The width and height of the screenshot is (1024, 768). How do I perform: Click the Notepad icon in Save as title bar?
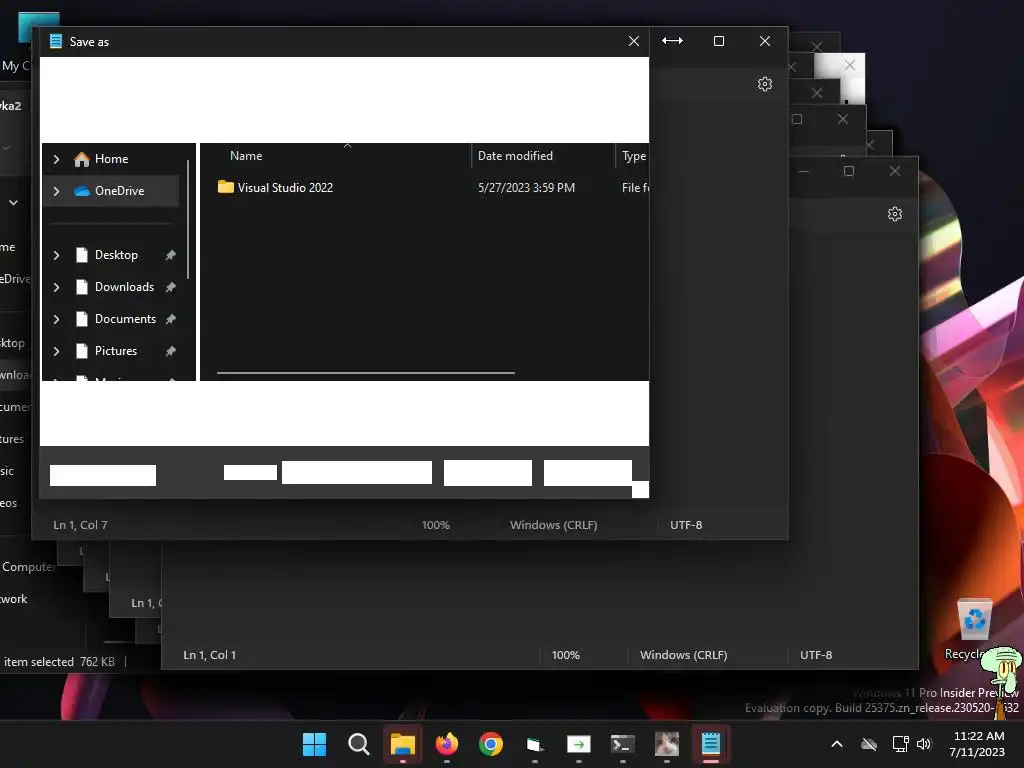pyautogui.click(x=56, y=41)
